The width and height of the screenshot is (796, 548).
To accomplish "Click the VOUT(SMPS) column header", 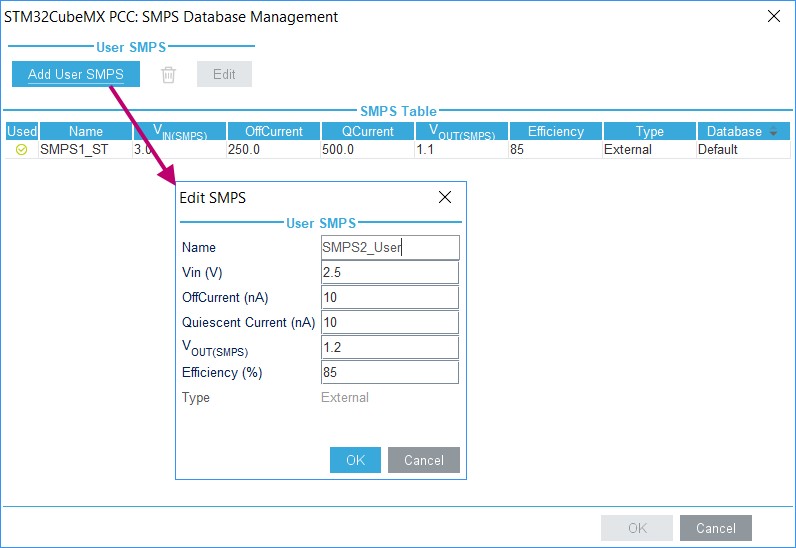I will coord(461,132).
